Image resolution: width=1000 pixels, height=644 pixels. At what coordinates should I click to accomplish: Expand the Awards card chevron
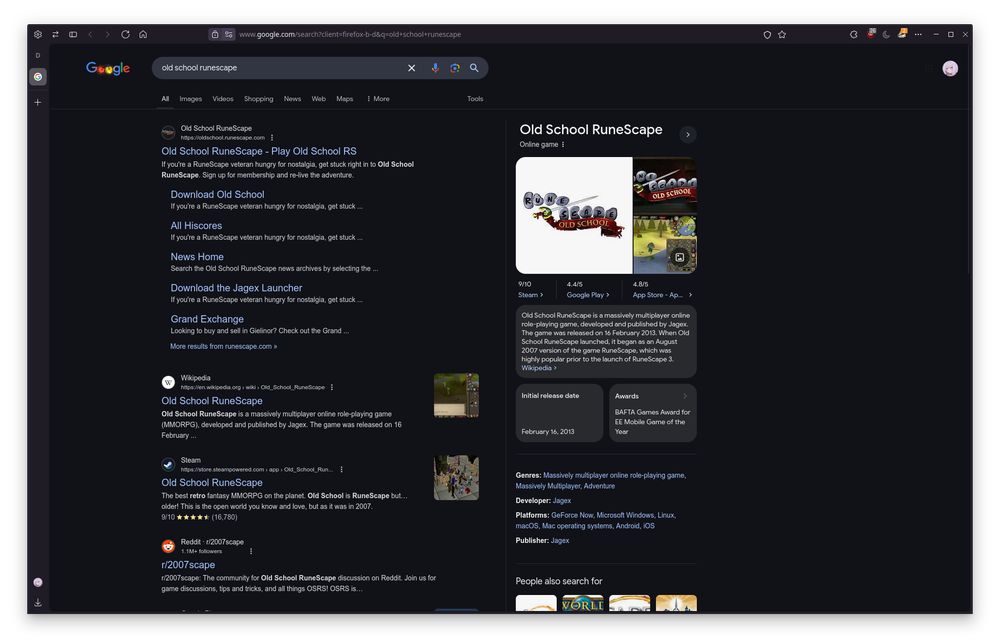click(685, 396)
